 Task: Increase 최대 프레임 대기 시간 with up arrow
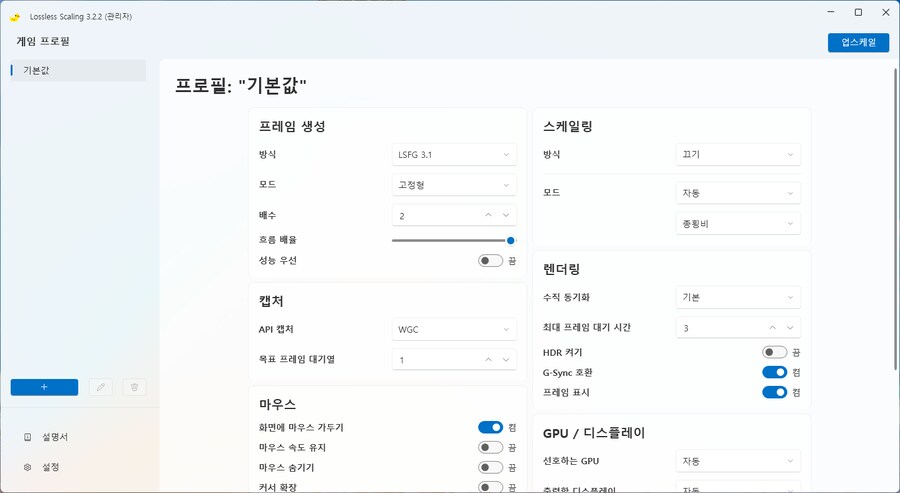pos(773,328)
